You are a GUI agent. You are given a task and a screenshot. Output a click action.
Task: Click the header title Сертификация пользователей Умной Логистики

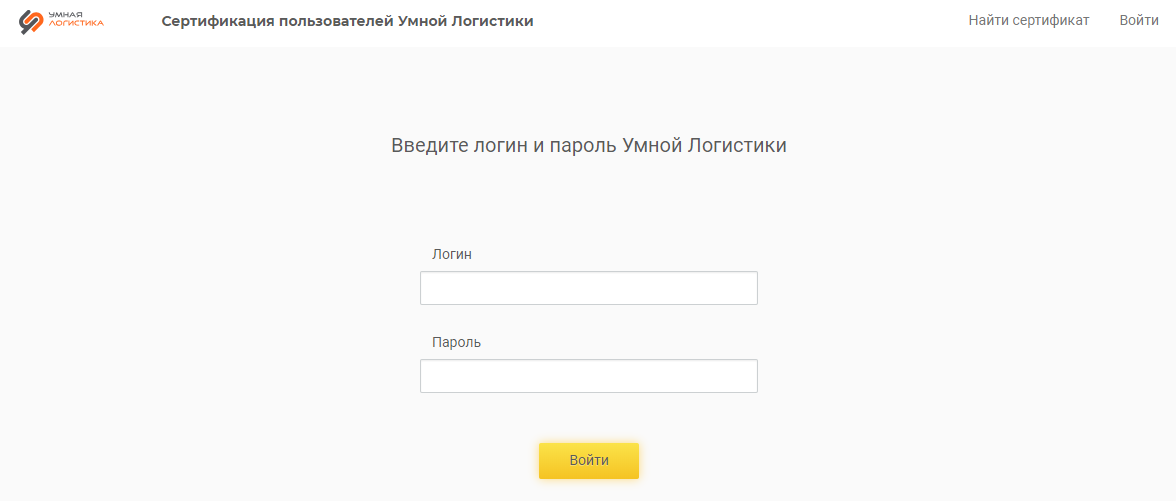point(347,22)
